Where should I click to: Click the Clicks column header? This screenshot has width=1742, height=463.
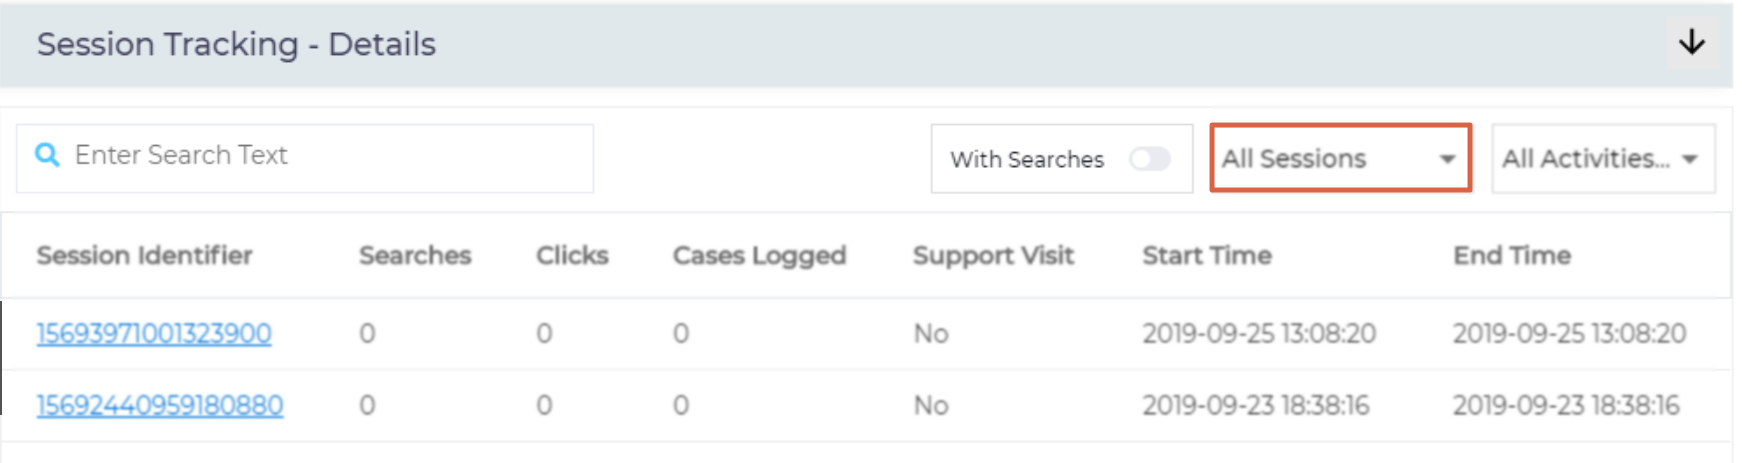click(572, 255)
